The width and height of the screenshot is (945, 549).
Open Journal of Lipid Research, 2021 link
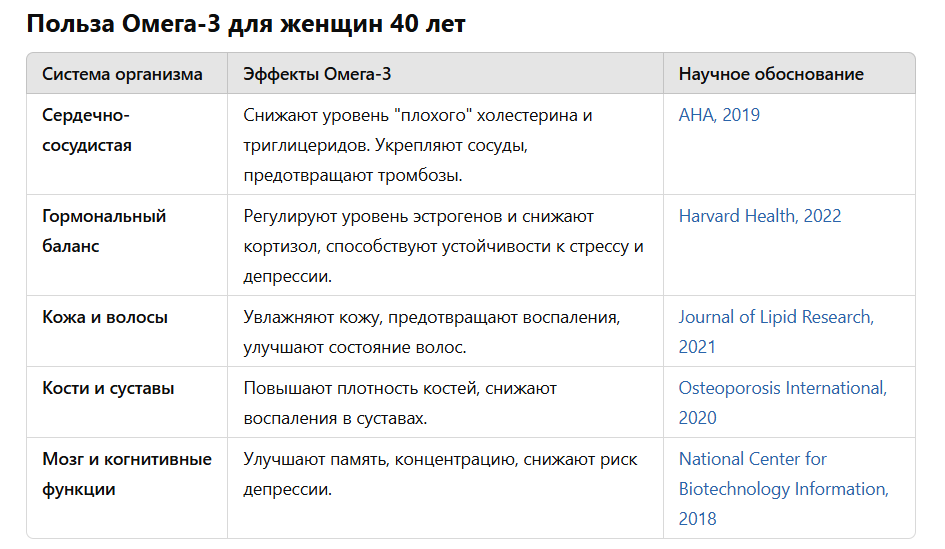pyautogui.click(x=776, y=317)
